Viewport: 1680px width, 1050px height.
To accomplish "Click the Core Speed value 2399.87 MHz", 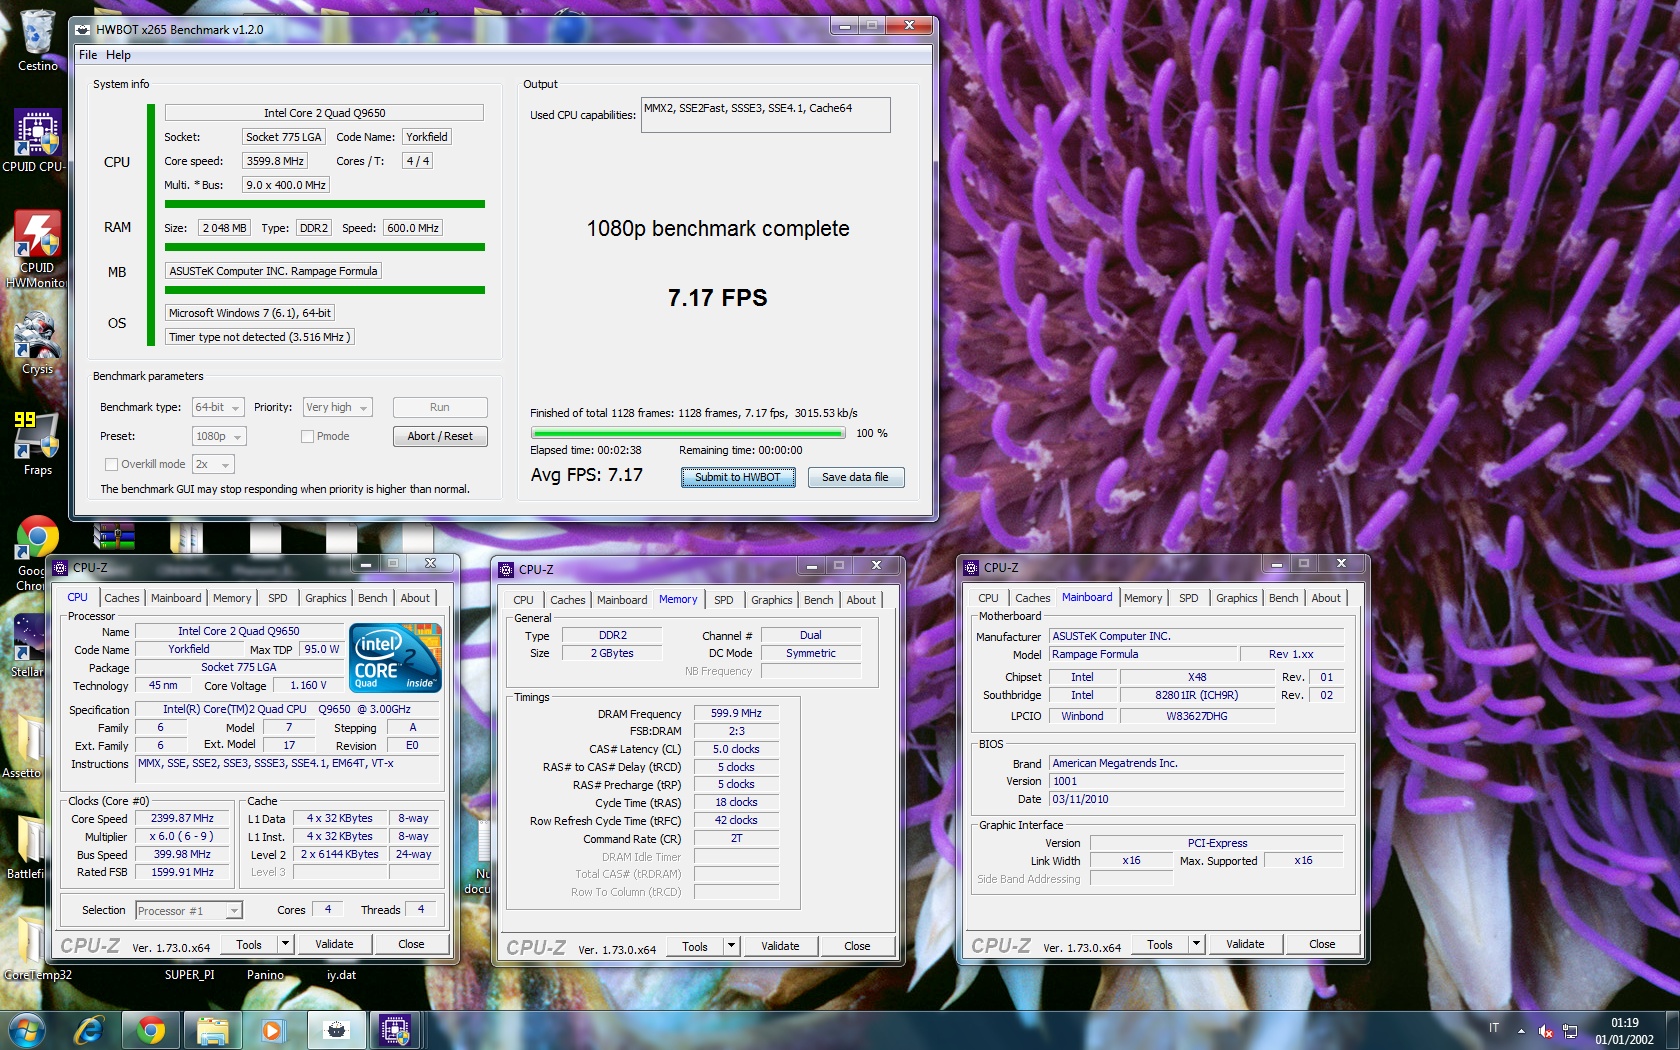I will tap(182, 818).
